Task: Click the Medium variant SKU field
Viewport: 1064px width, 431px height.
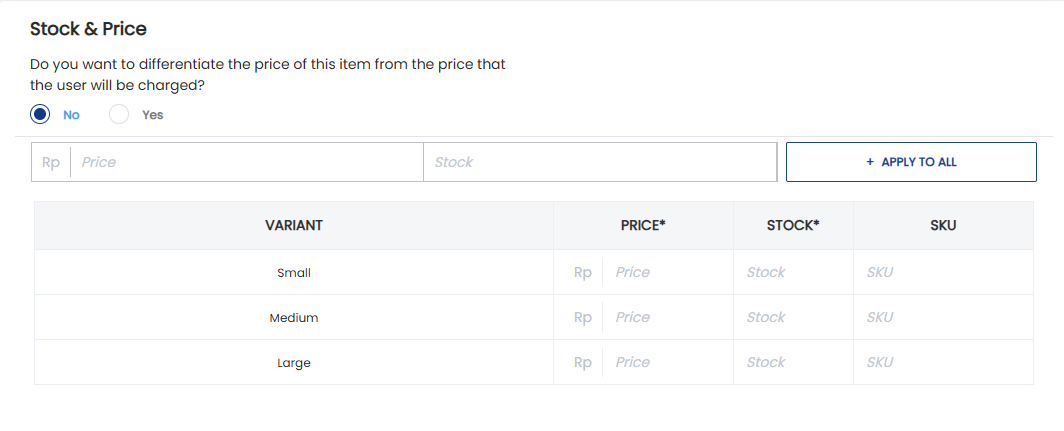Action: pos(943,317)
